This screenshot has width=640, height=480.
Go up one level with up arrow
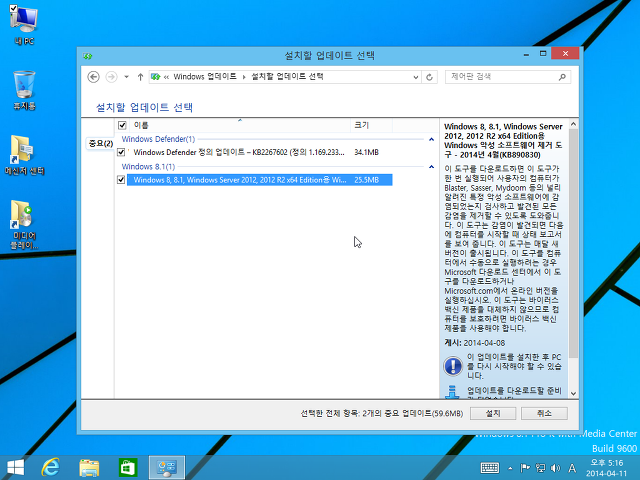tap(140, 77)
